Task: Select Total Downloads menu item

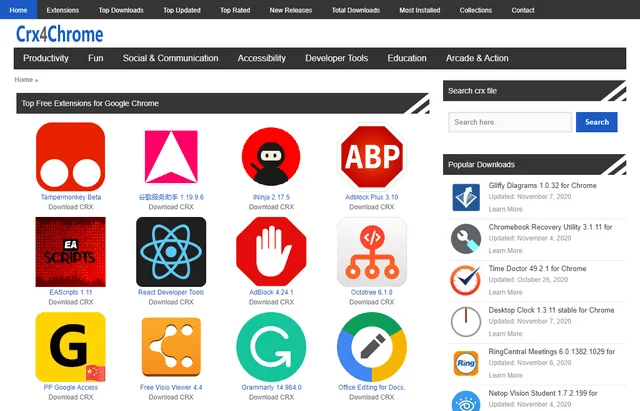Action: 356,10
